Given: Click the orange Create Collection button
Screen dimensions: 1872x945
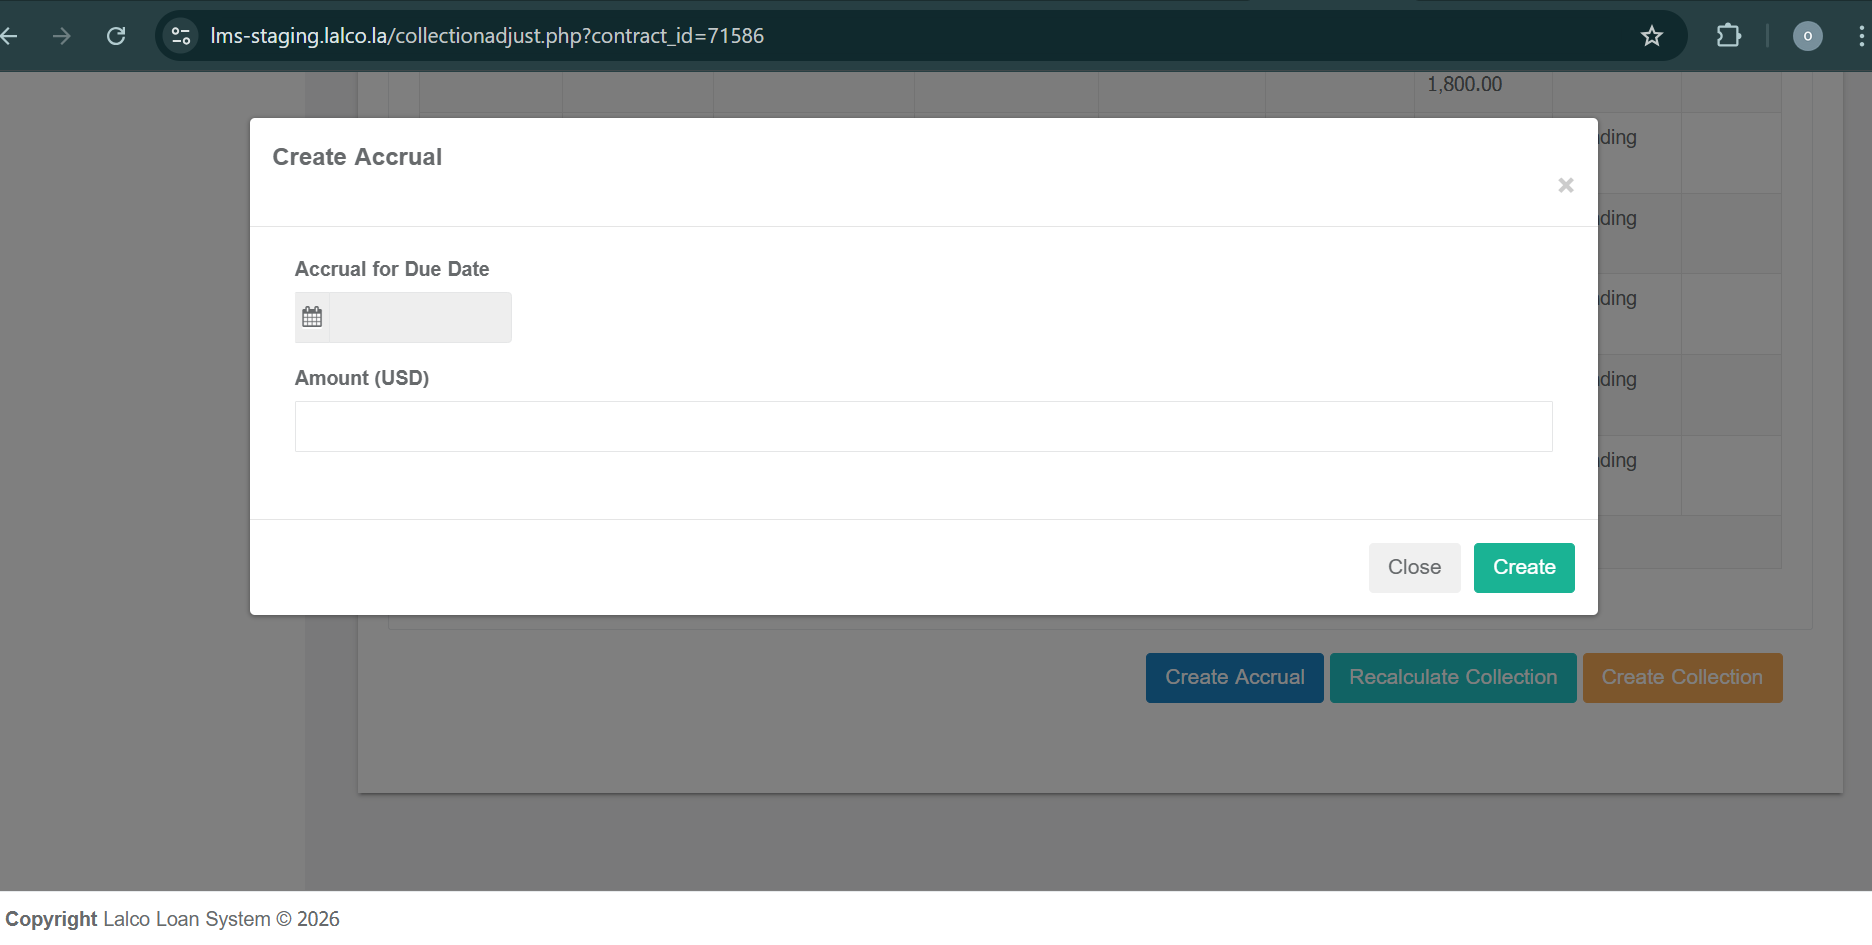Looking at the screenshot, I should [x=1681, y=678].
